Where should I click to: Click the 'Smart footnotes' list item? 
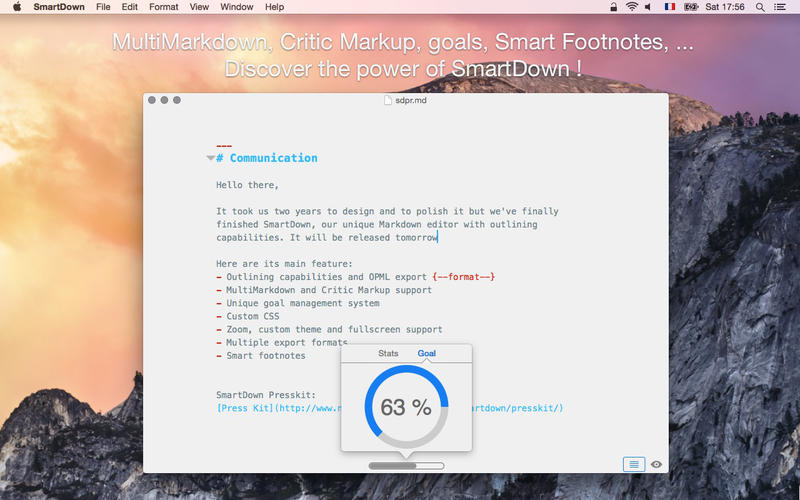(x=266, y=356)
